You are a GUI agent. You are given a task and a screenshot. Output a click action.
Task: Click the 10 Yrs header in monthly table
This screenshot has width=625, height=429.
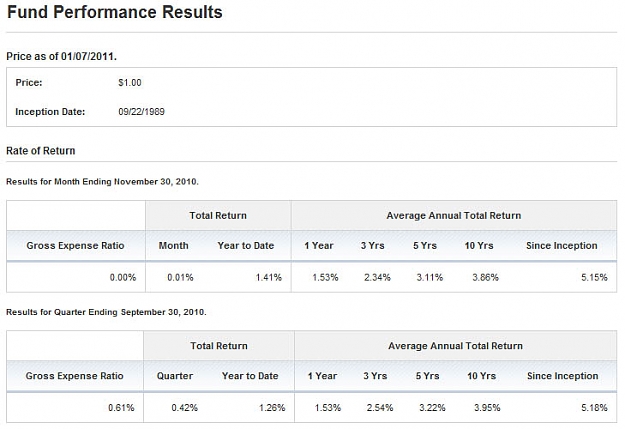[479, 246]
